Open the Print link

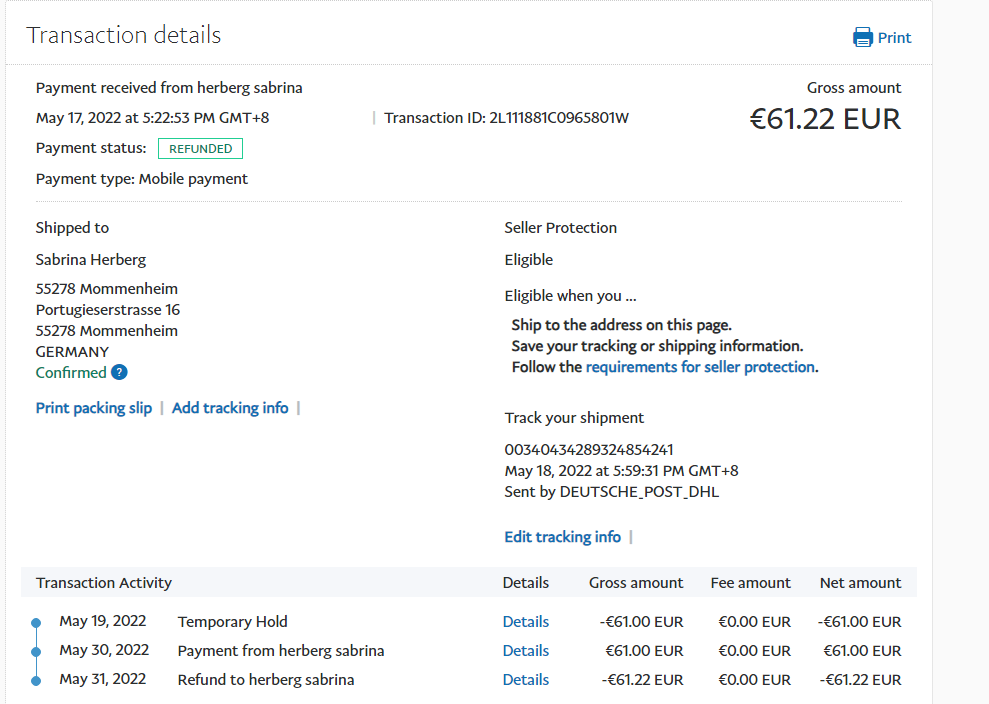894,38
